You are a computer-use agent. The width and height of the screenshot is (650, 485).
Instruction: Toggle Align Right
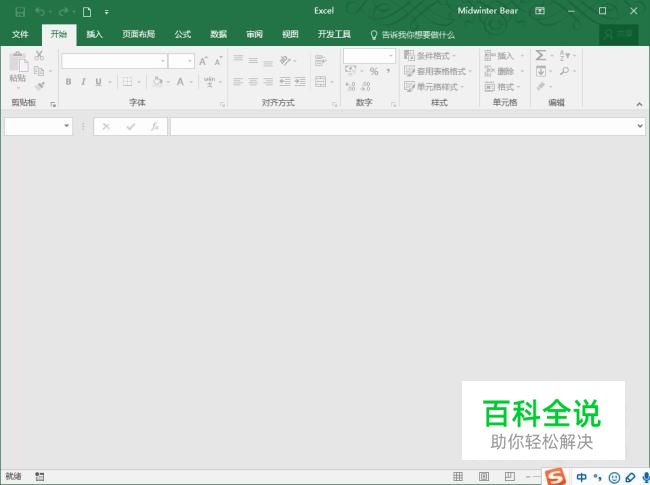[x=268, y=82]
